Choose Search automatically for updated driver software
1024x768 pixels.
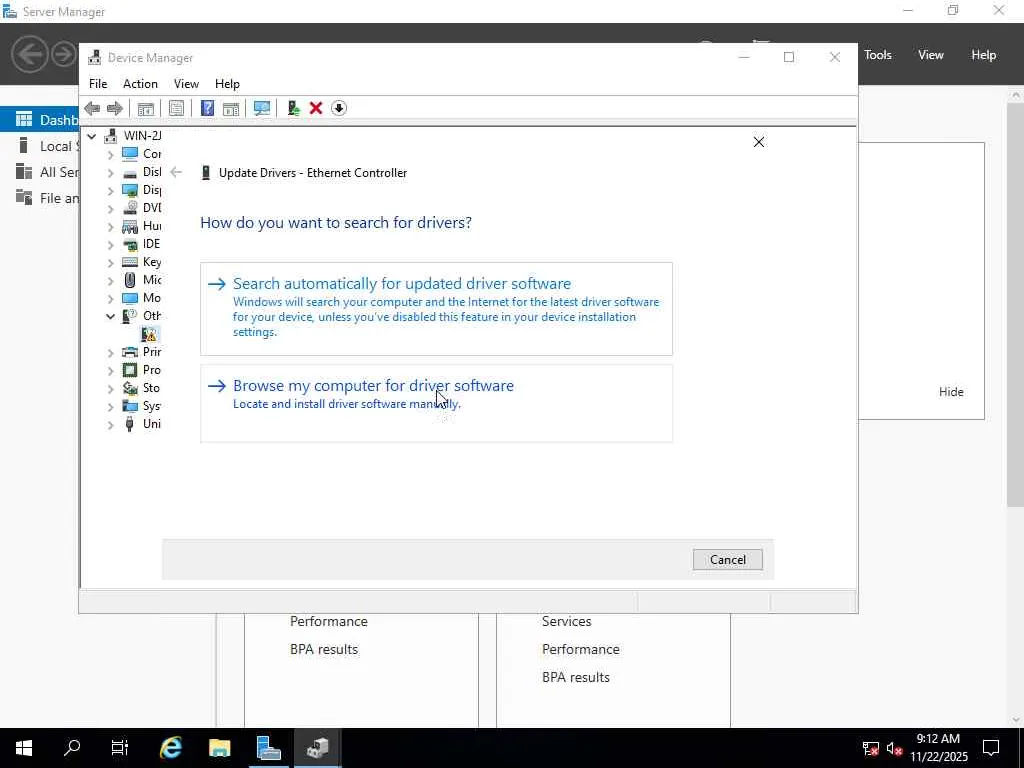coord(436,309)
